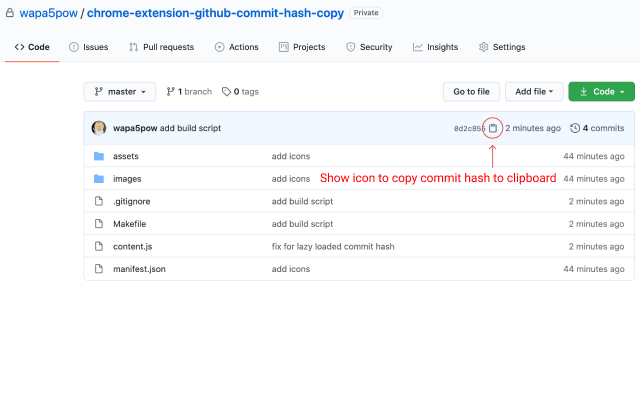640x400 pixels.
Task: Click the tag icon beside 0 tags
Action: 226,91
